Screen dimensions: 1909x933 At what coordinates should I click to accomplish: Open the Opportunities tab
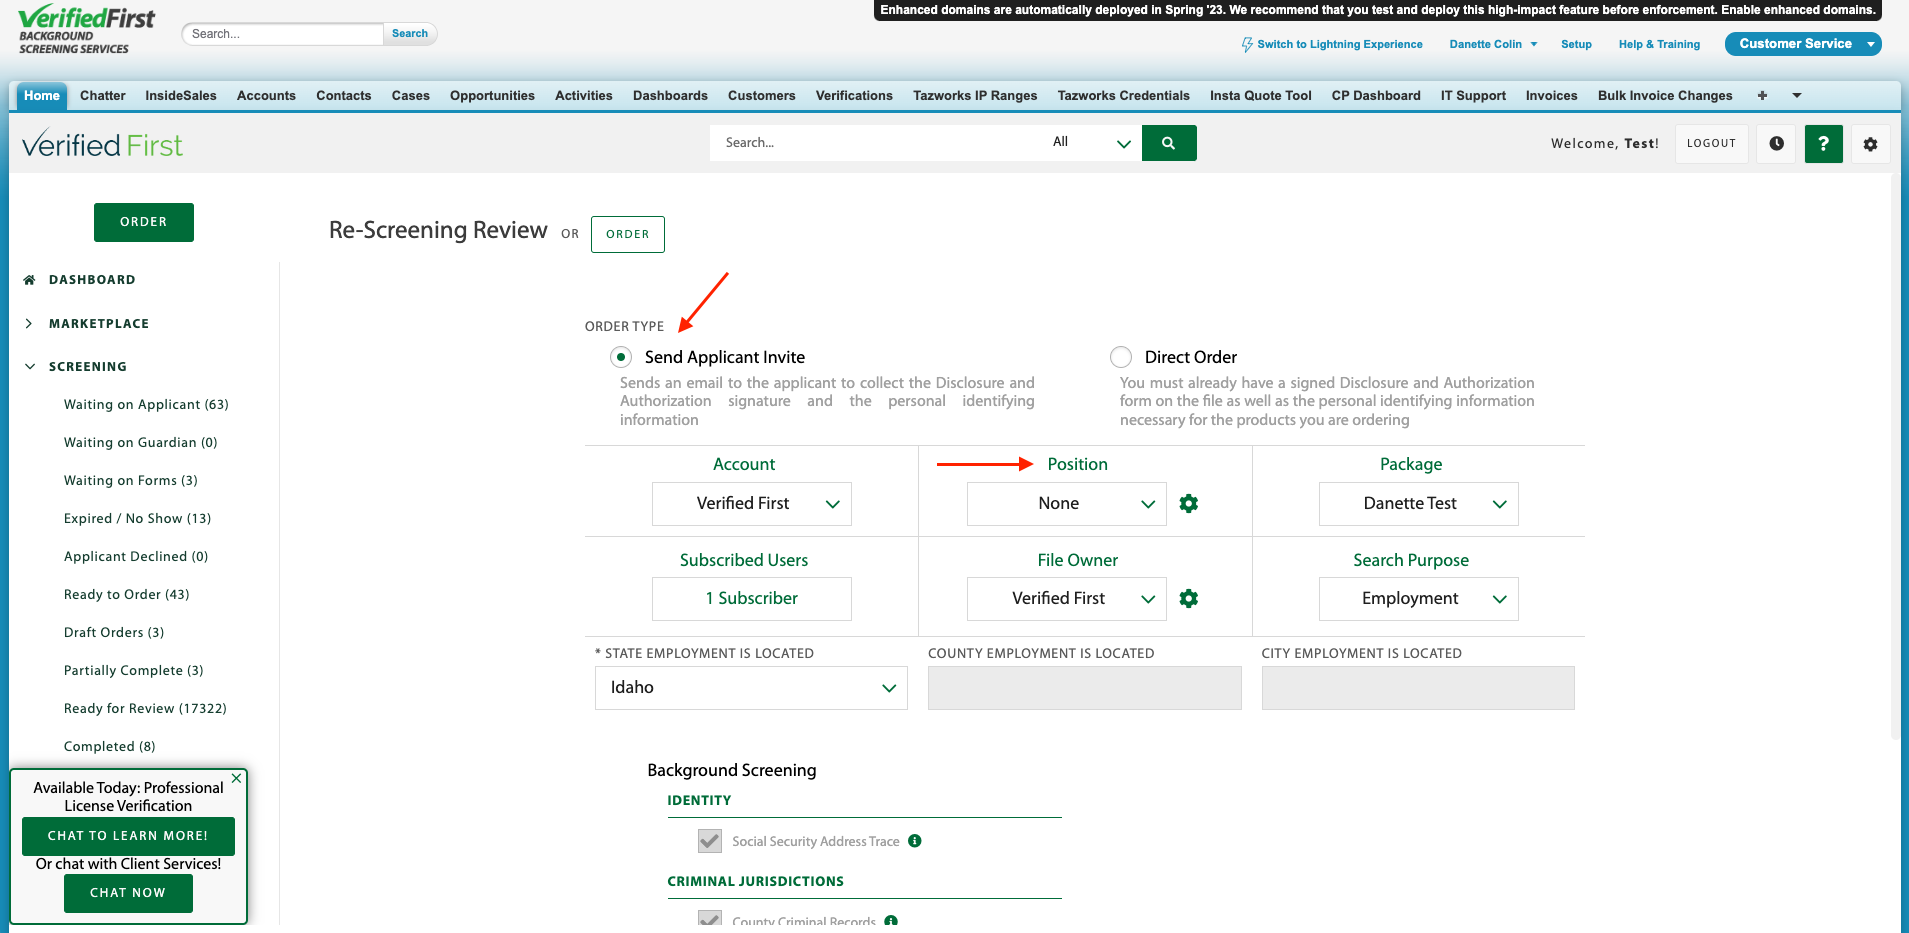(x=492, y=96)
